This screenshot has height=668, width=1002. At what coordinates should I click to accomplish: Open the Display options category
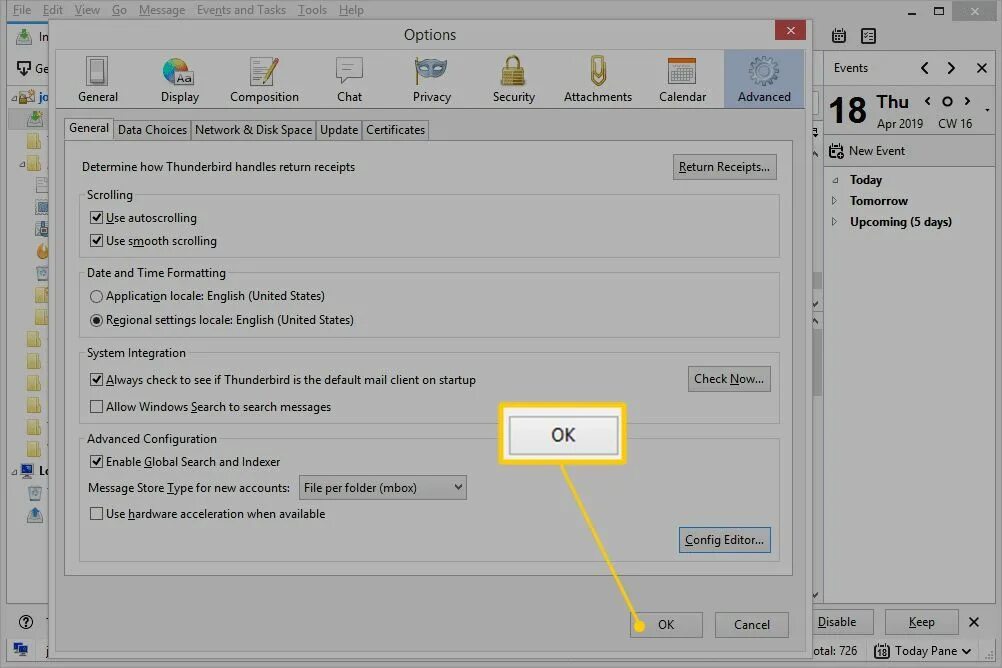tap(180, 80)
